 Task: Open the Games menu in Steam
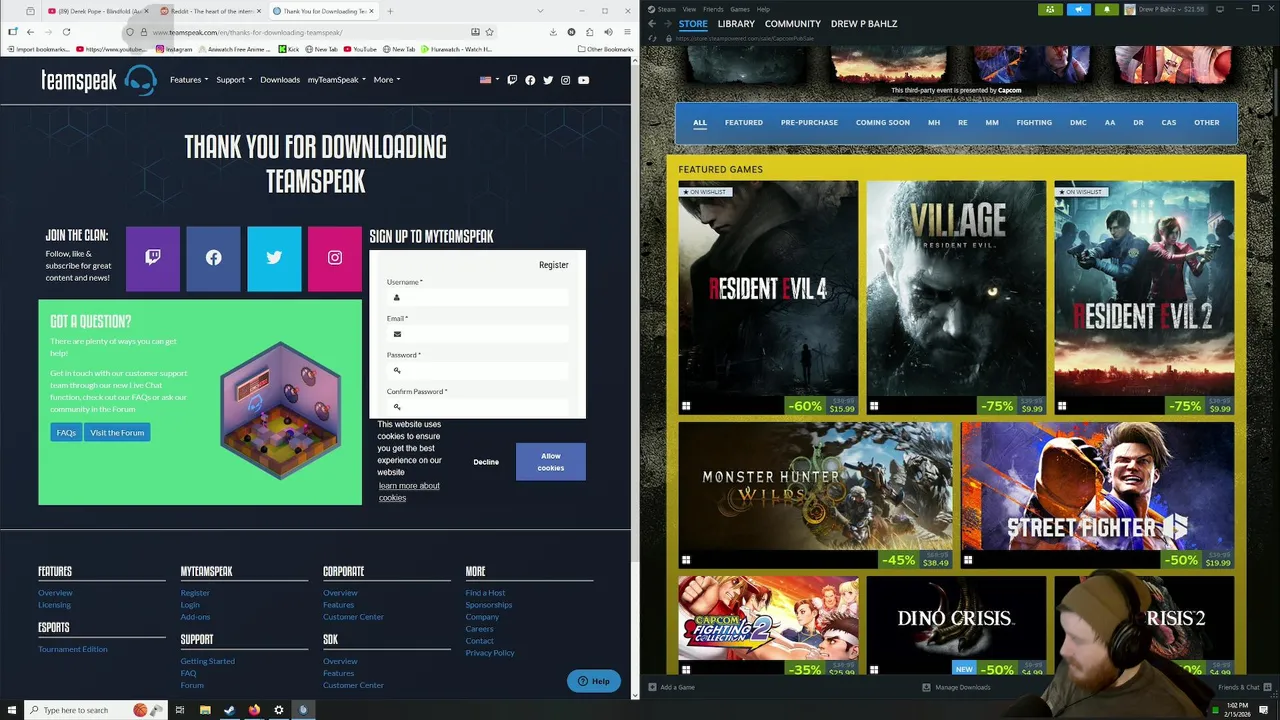(740, 9)
